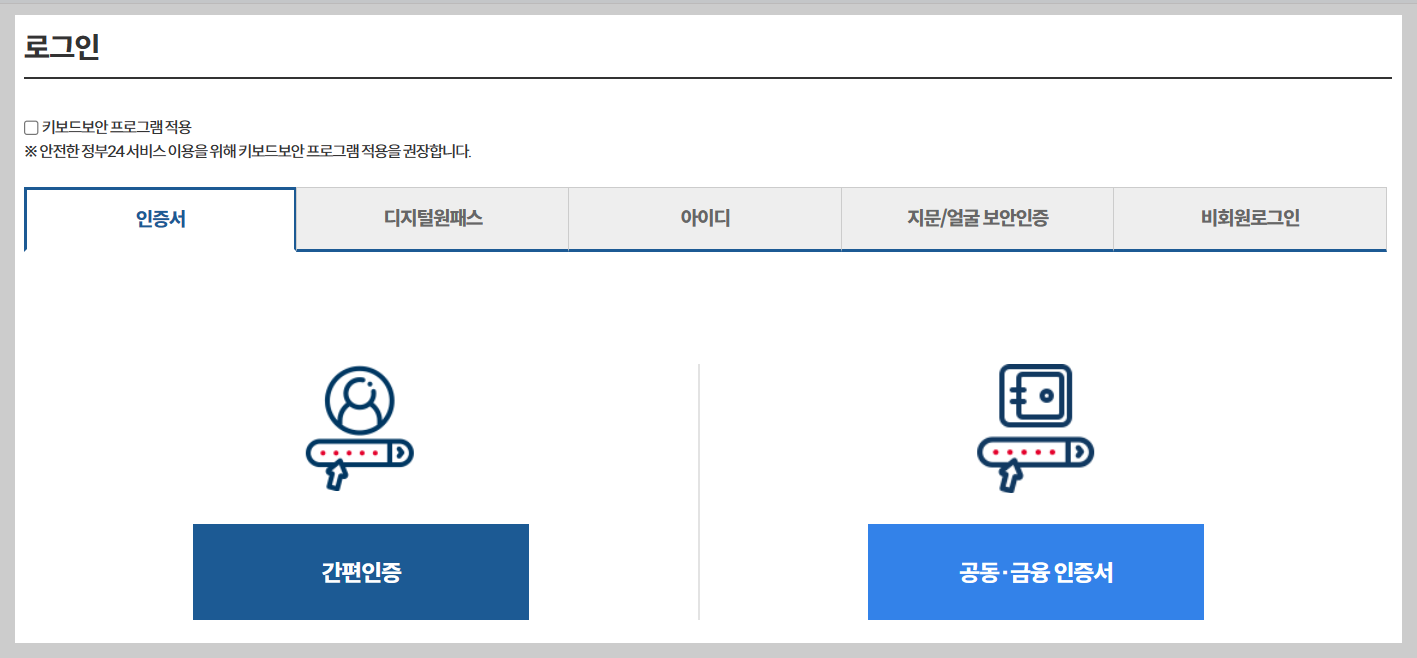
Task: Open the 아이디 login tab
Action: pos(705,218)
